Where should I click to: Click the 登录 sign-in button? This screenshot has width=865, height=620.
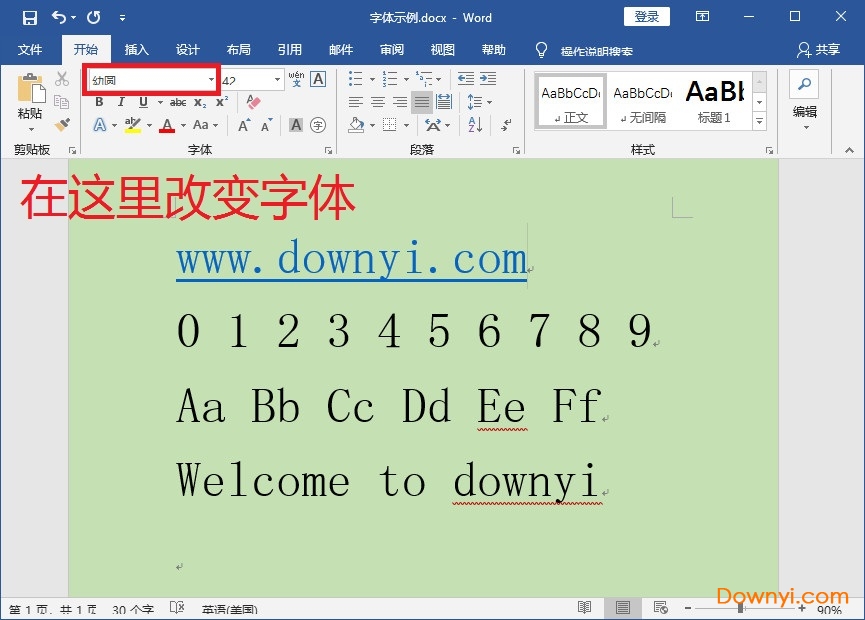pos(647,17)
